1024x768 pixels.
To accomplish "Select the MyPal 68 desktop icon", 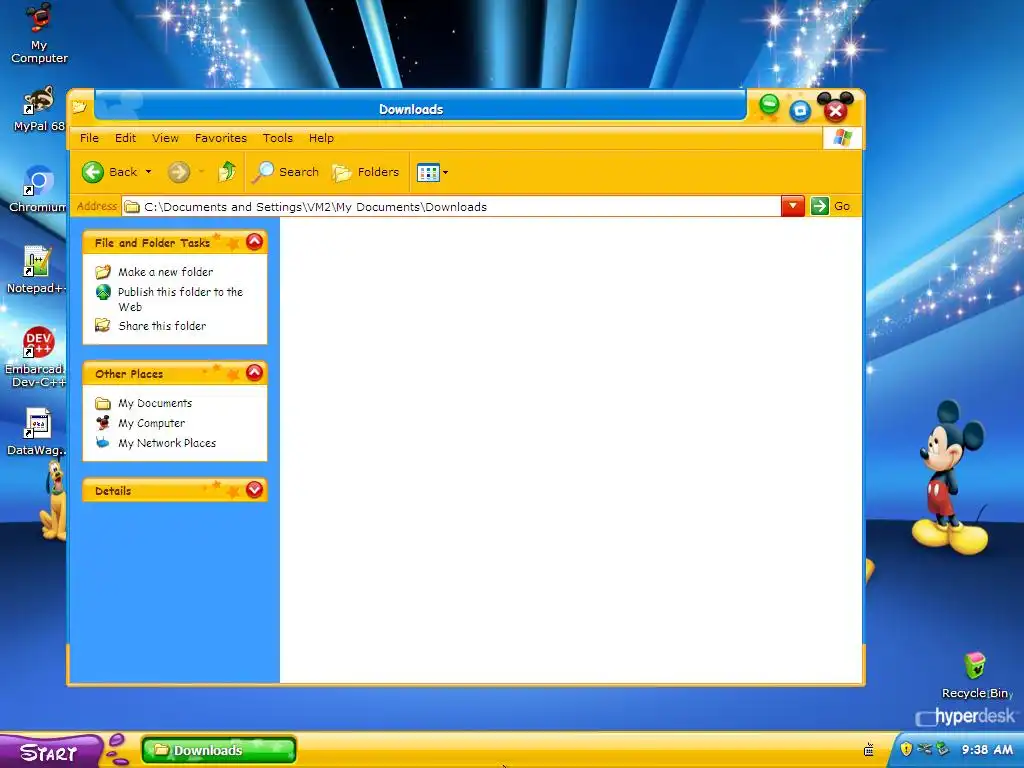I will tap(39, 109).
